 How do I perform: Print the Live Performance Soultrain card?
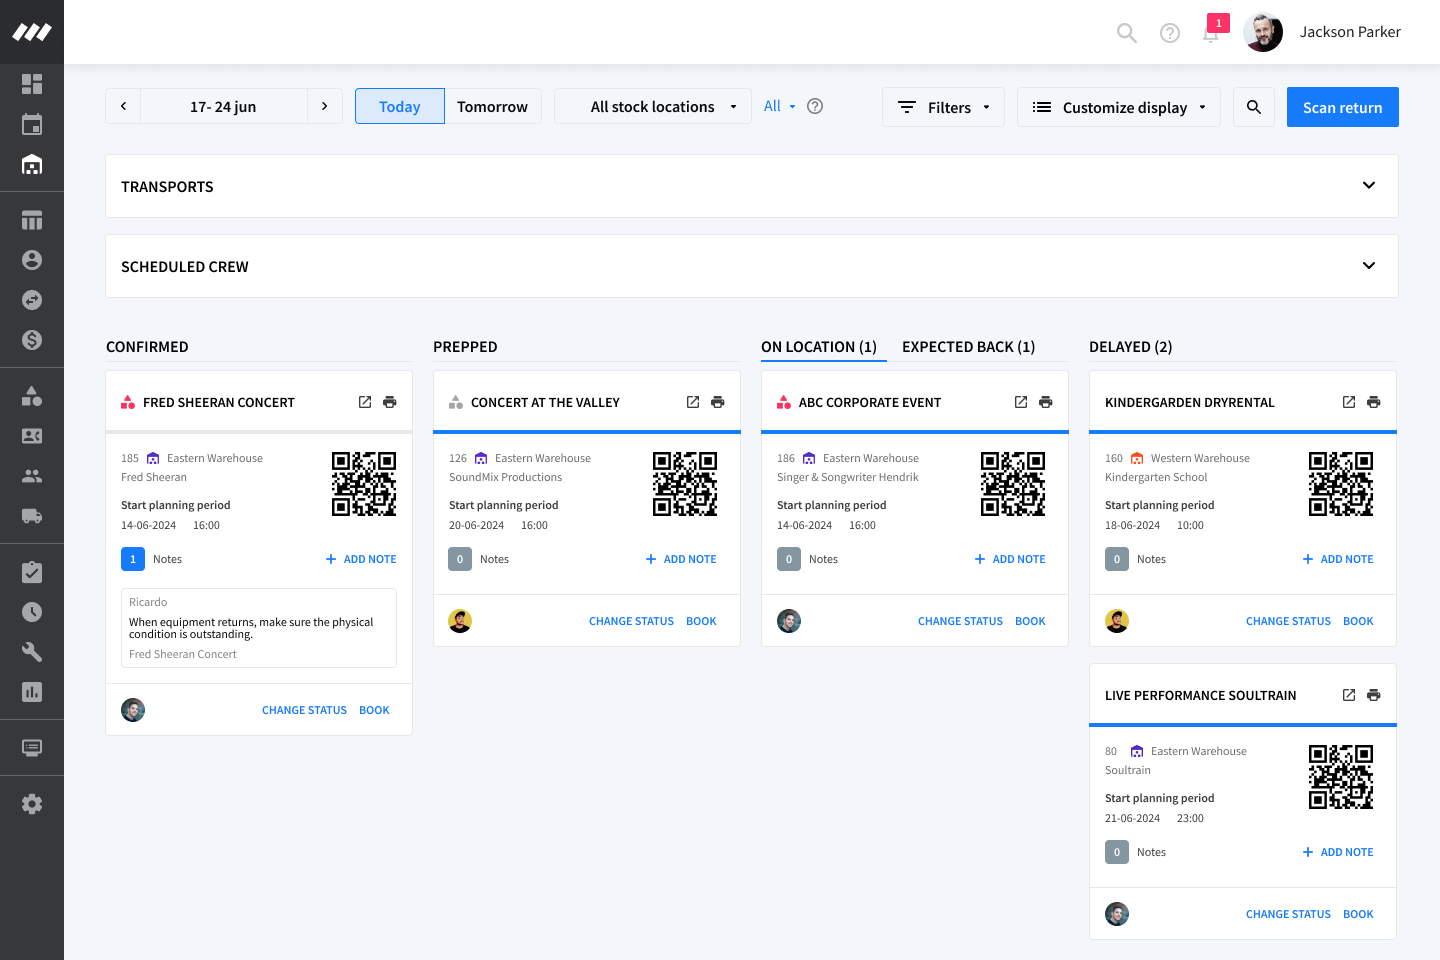point(1374,695)
